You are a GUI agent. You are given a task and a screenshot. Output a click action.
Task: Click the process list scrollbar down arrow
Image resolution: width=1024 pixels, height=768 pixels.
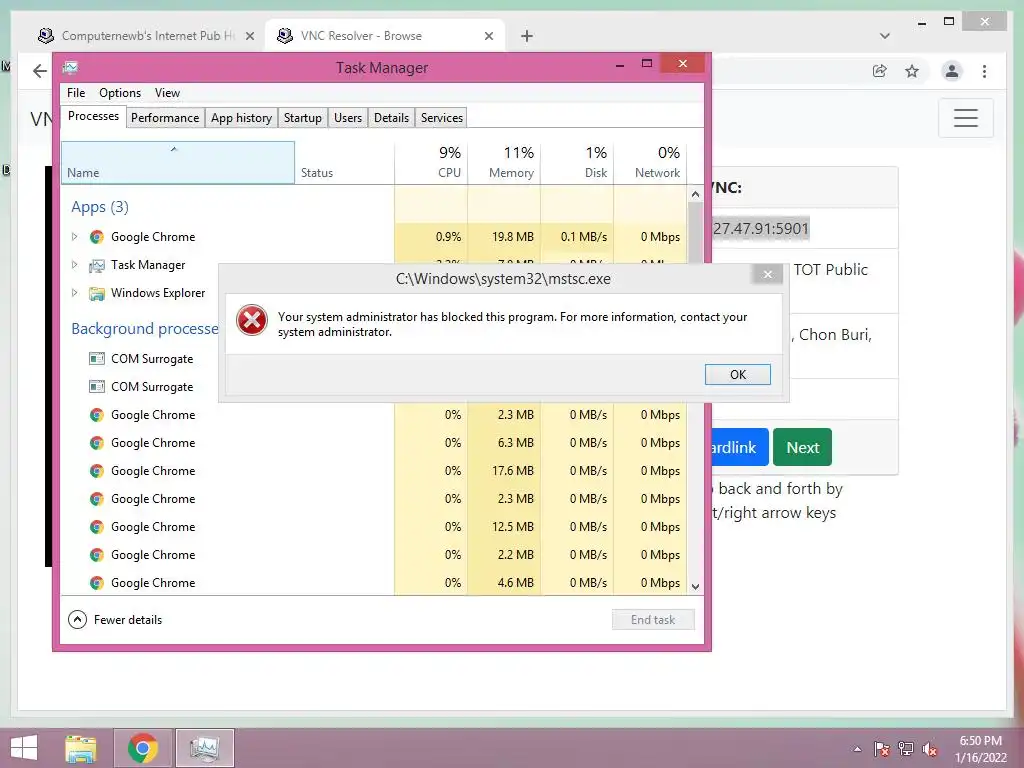pos(695,586)
